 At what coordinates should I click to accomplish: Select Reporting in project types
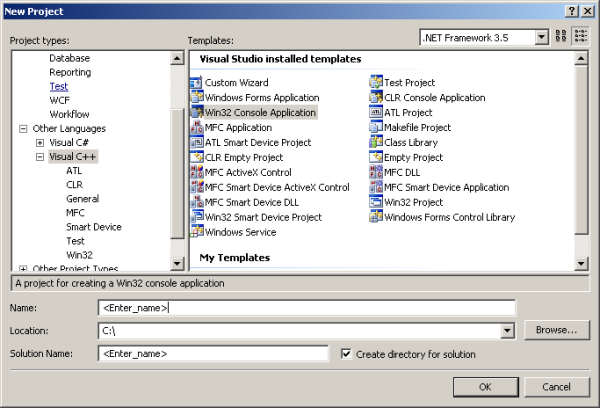tap(70, 72)
